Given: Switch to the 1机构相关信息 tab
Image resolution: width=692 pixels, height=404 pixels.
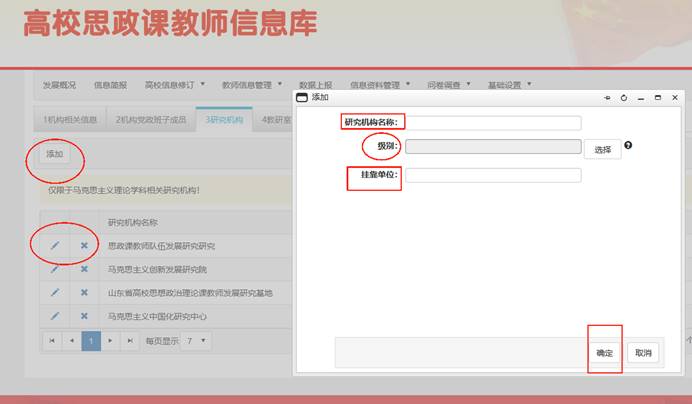Looking at the screenshot, I should [70, 120].
